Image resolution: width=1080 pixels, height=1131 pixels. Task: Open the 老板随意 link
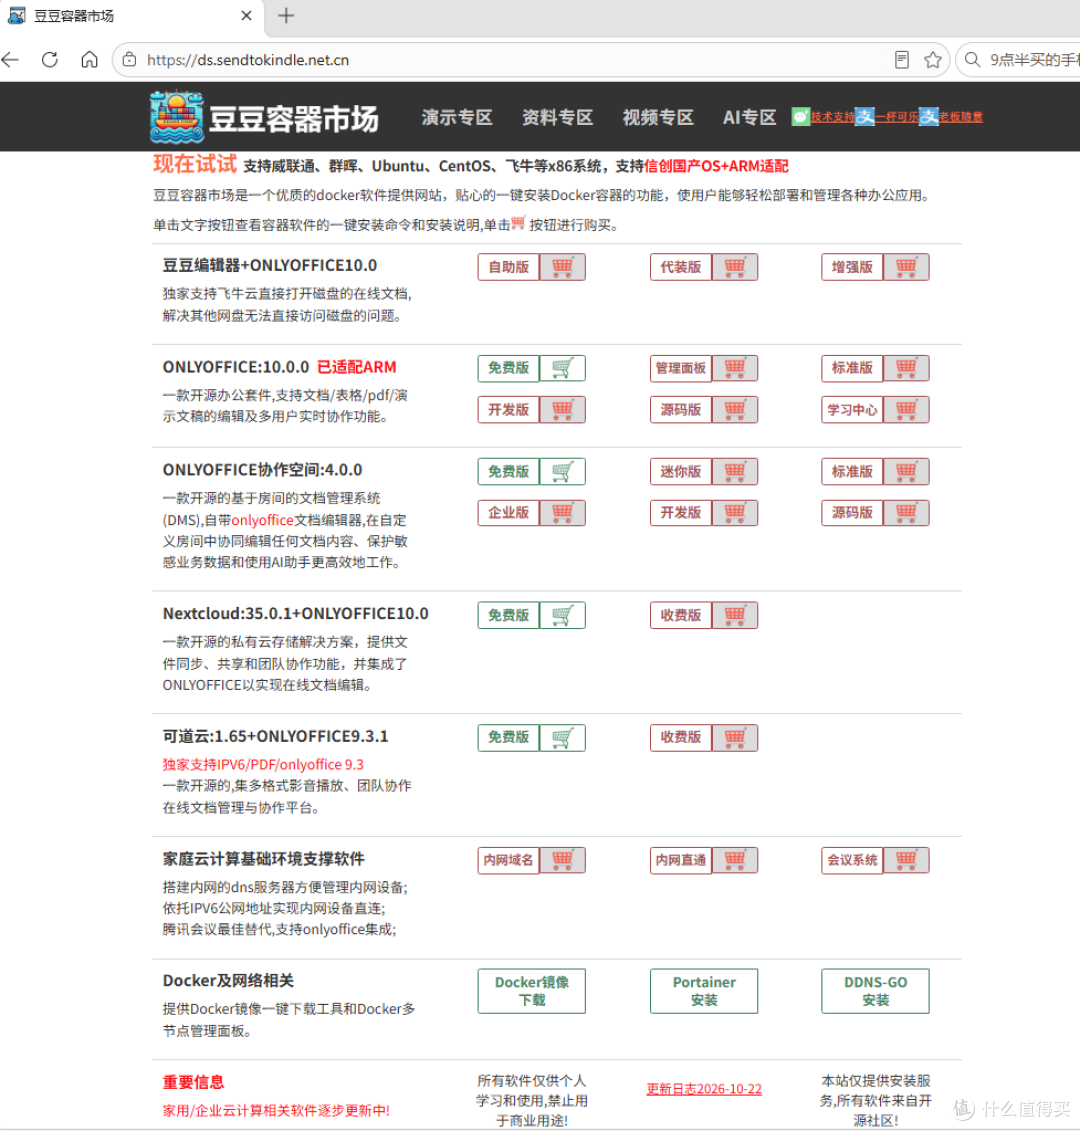pos(961,117)
